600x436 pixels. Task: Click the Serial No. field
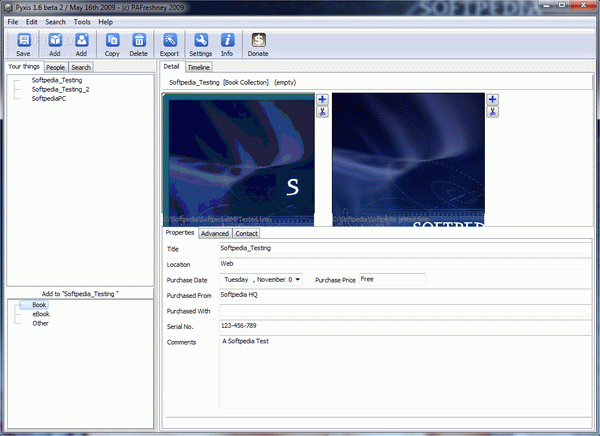405,326
